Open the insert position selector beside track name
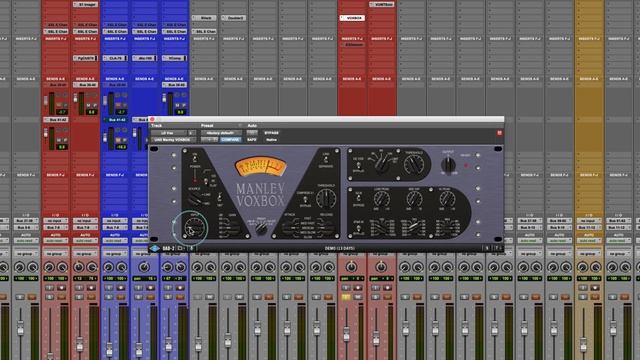This screenshot has height=360, width=640. (x=191, y=133)
